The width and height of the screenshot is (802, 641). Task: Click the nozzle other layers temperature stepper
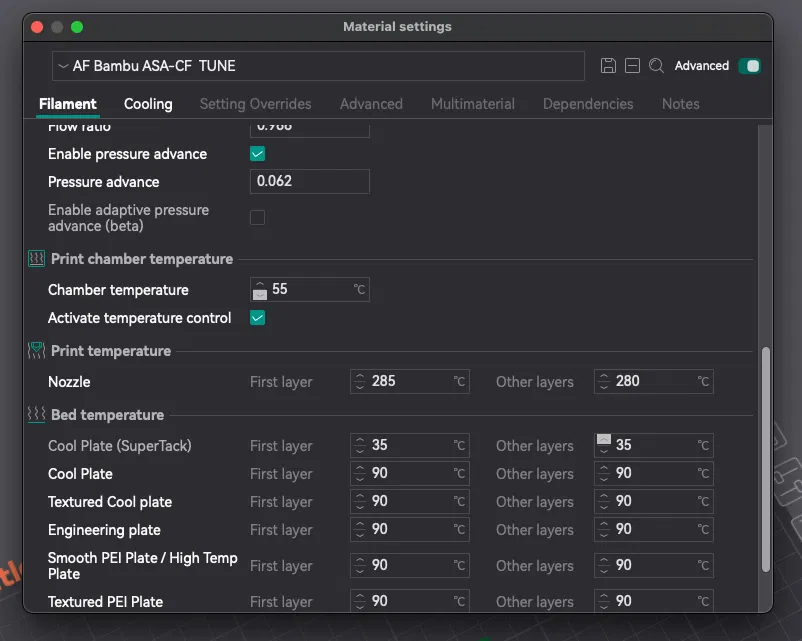point(604,382)
